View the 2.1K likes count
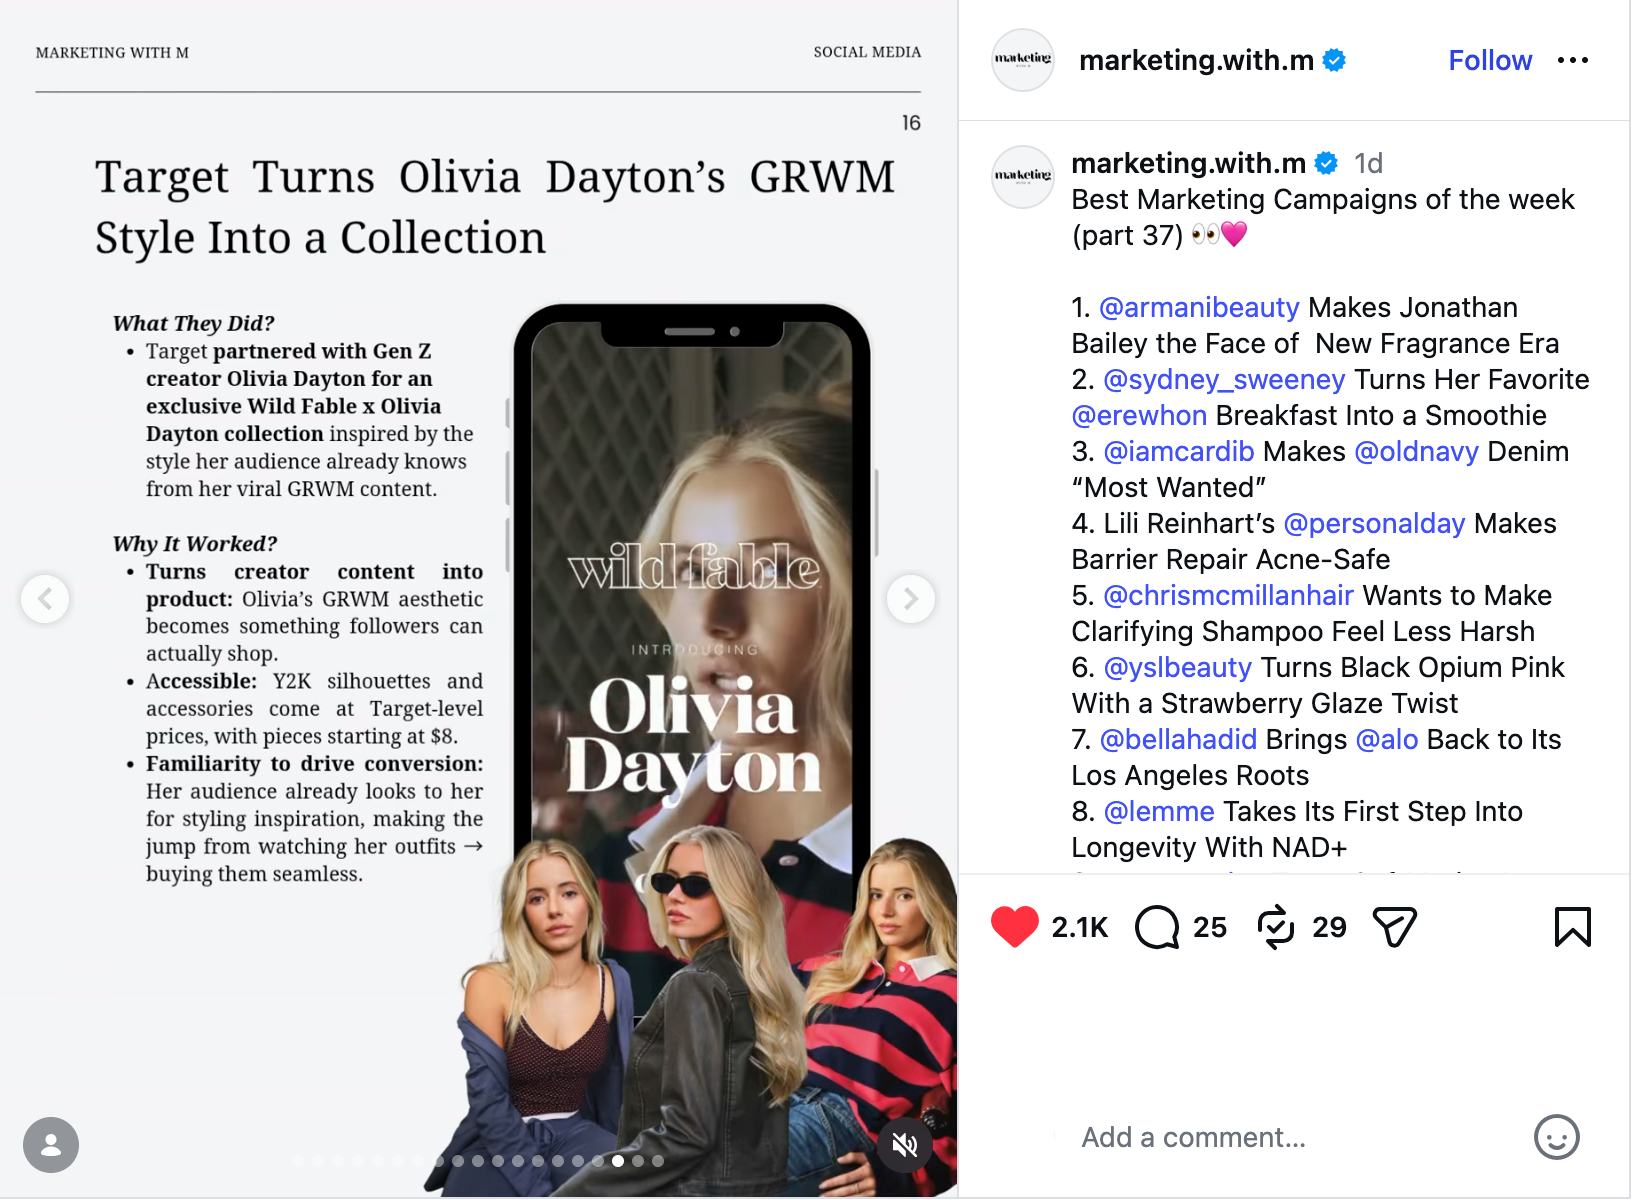The width and height of the screenshot is (1634, 1200). click(1080, 927)
